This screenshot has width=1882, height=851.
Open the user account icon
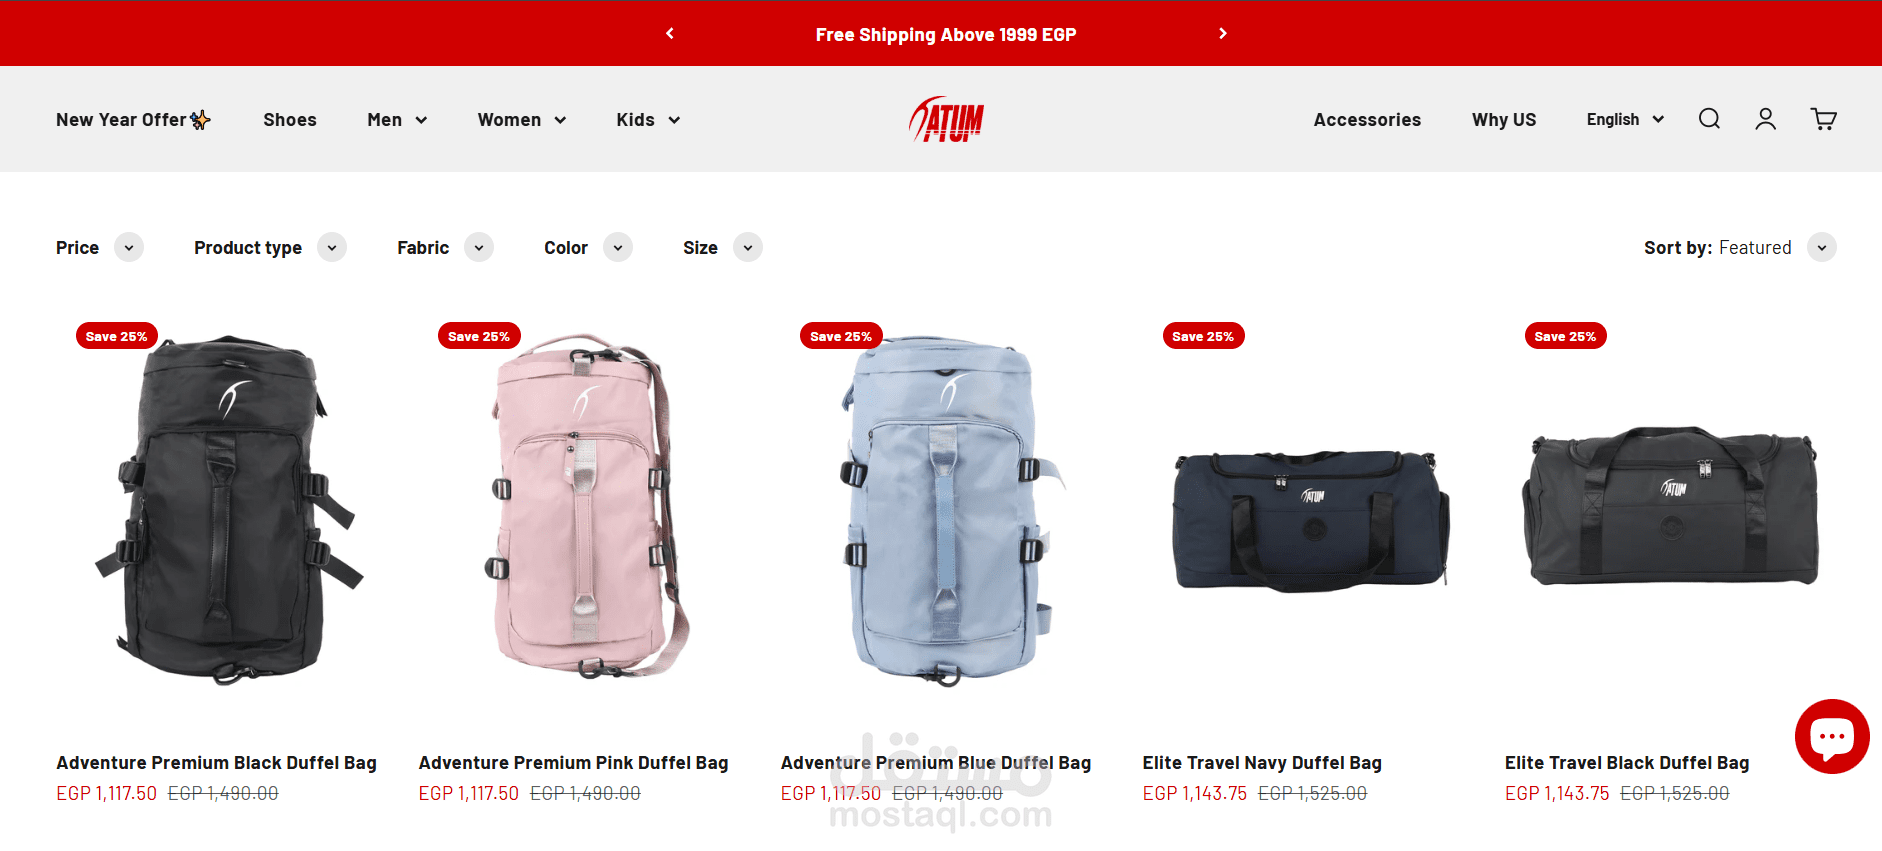1766,119
